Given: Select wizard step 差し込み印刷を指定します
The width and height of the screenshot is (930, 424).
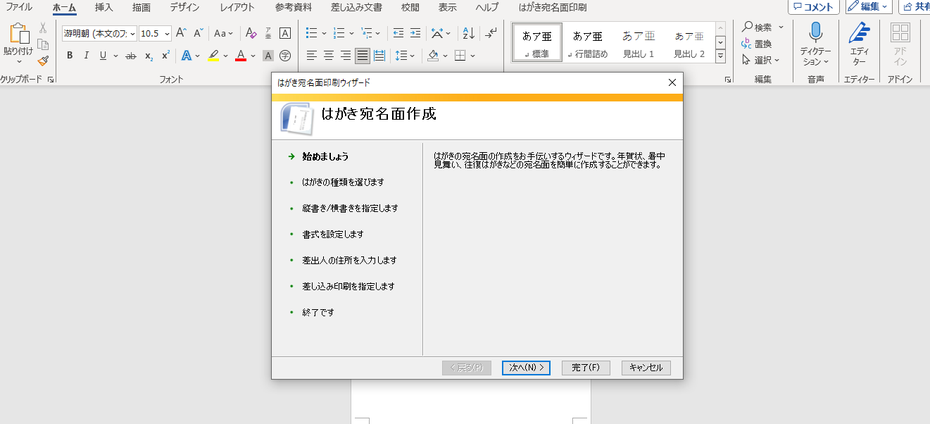Looking at the screenshot, I should [348, 286].
